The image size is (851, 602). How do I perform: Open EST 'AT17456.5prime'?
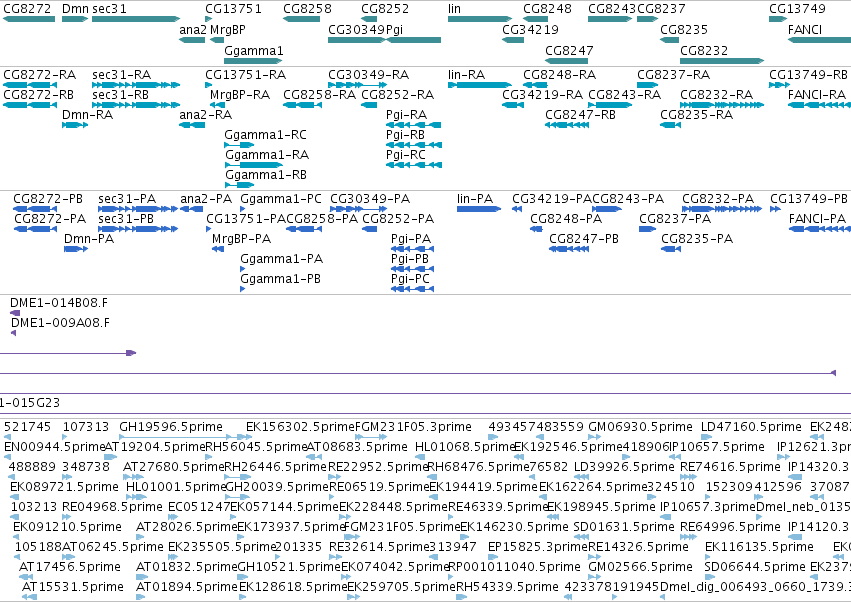tap(69, 567)
